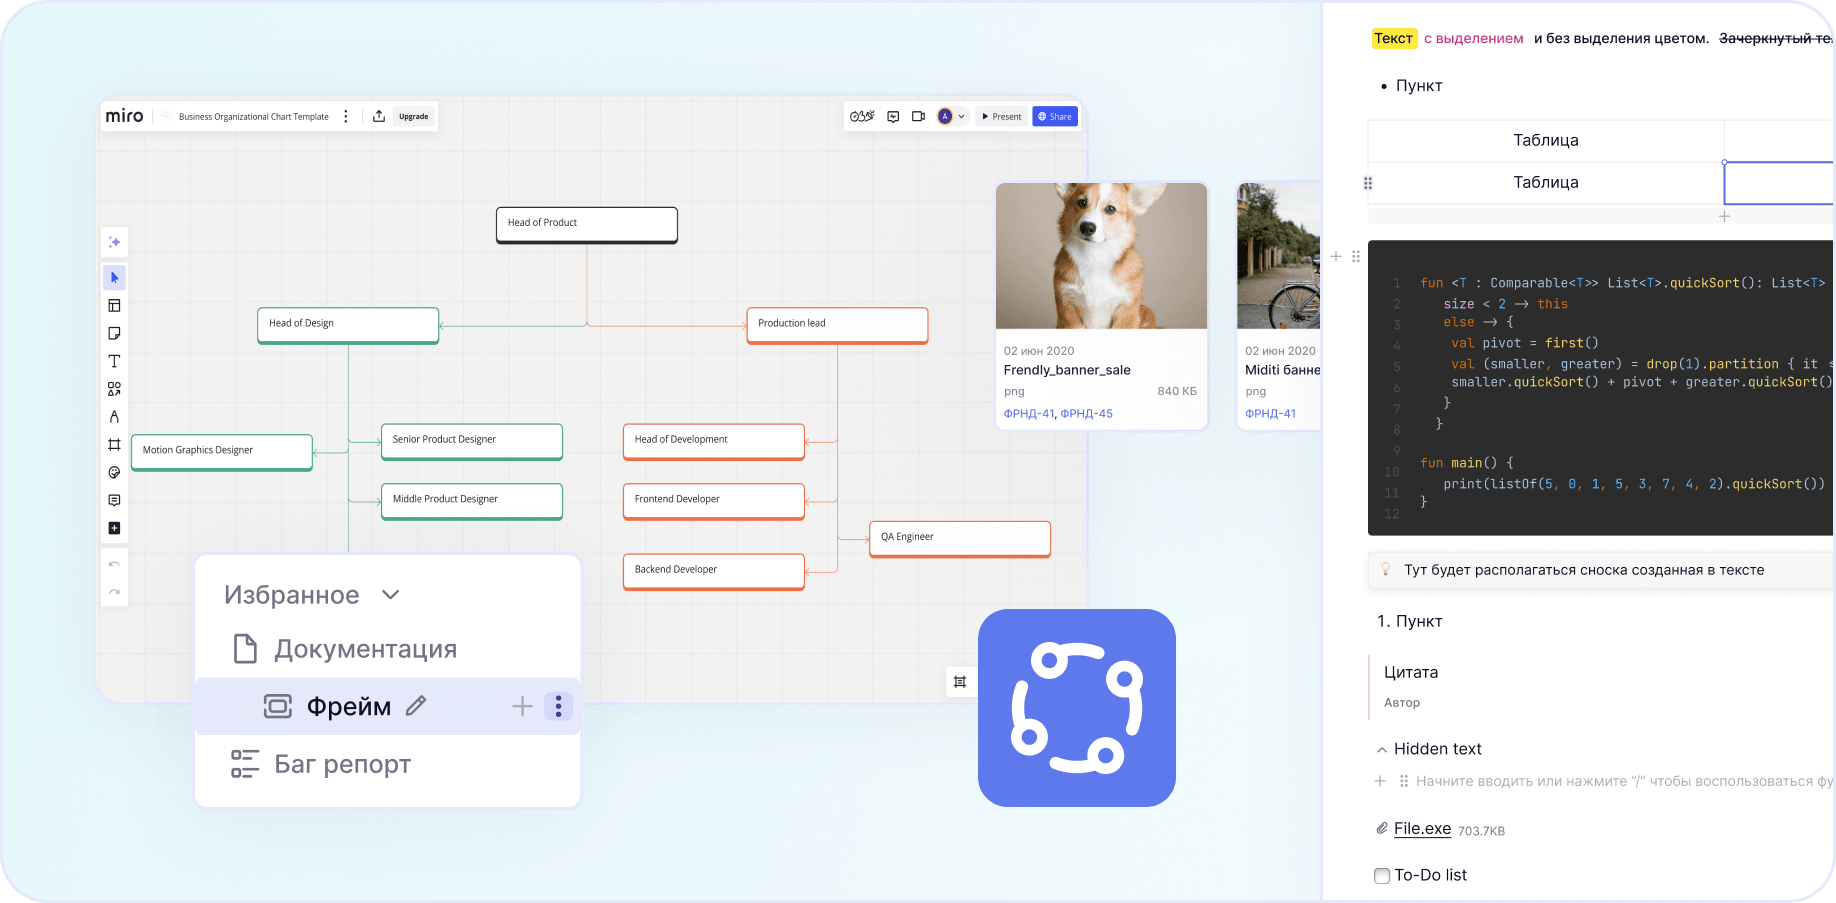1836x903 pixels.
Task: Select the Text tool in Miro toolbar
Action: 114,361
